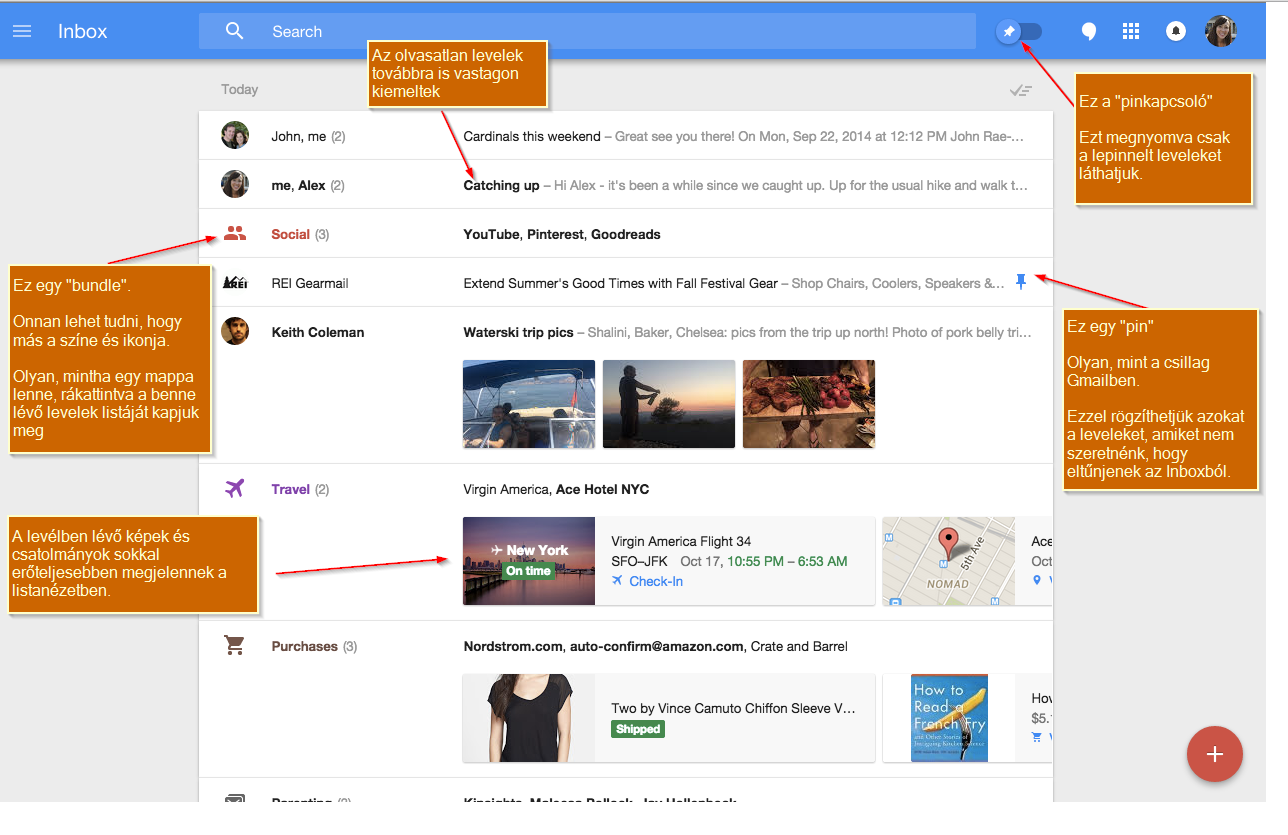Screen dimensions: 1288x835
Task: Open the account profile avatar
Action: pyautogui.click(x=1221, y=32)
